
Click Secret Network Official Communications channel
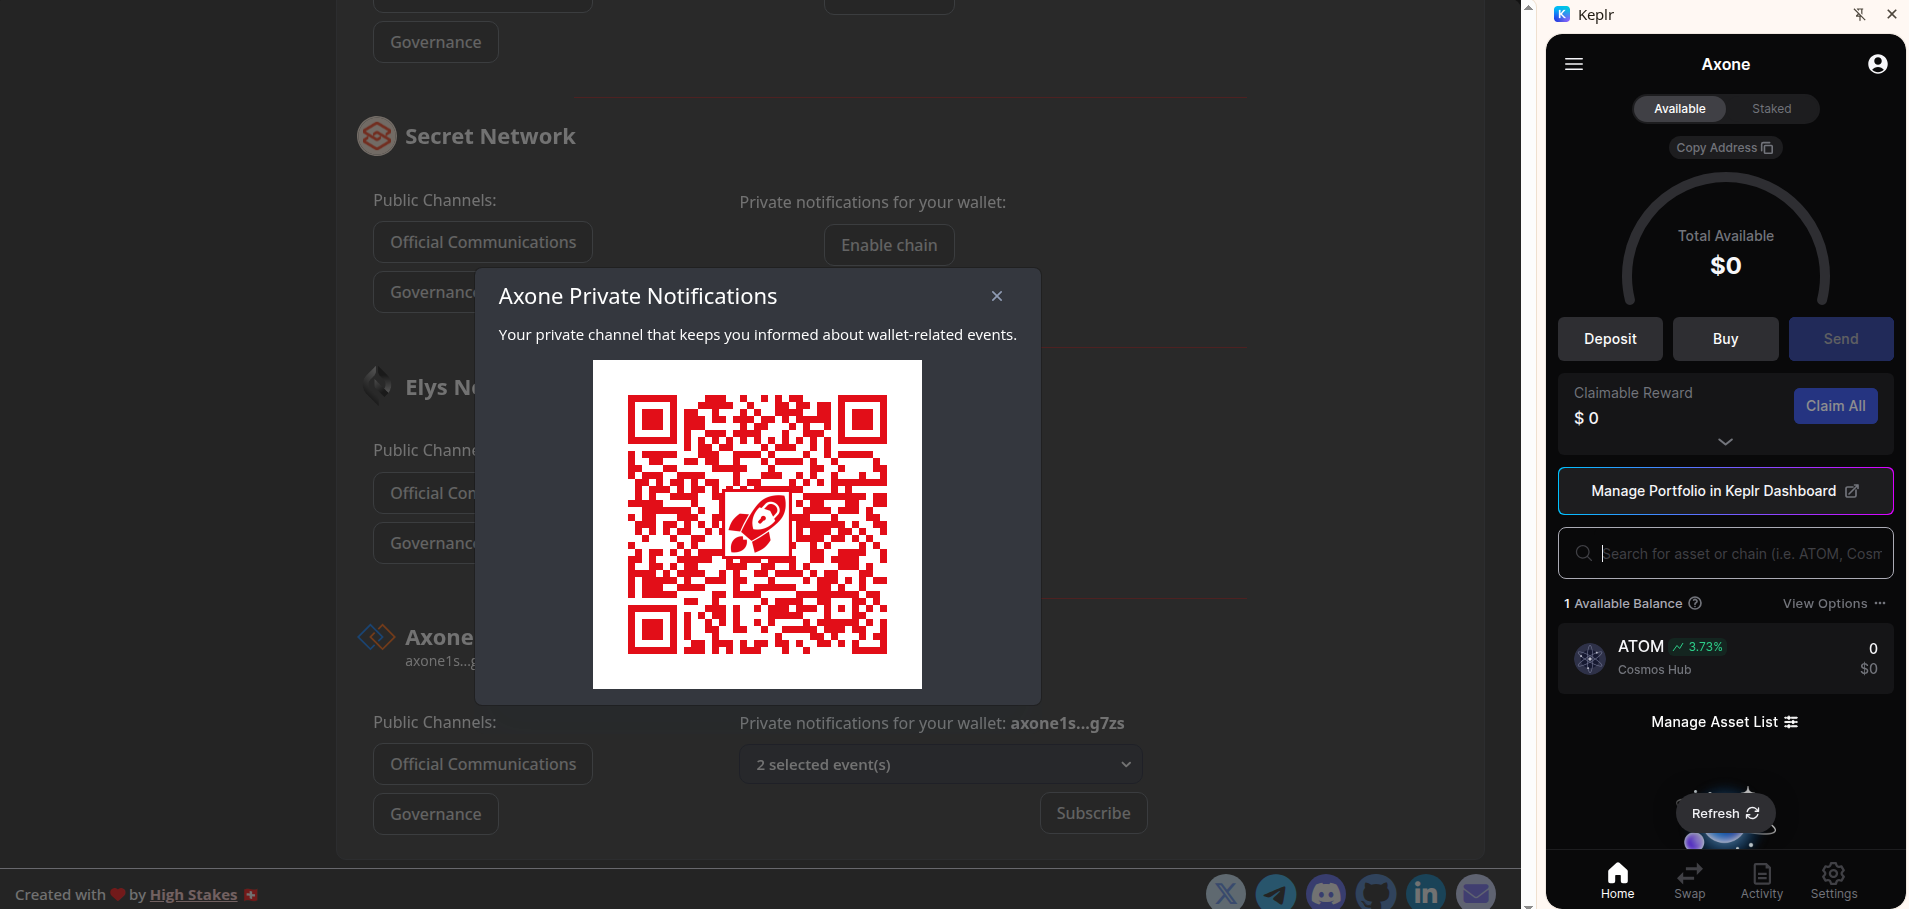tap(483, 242)
